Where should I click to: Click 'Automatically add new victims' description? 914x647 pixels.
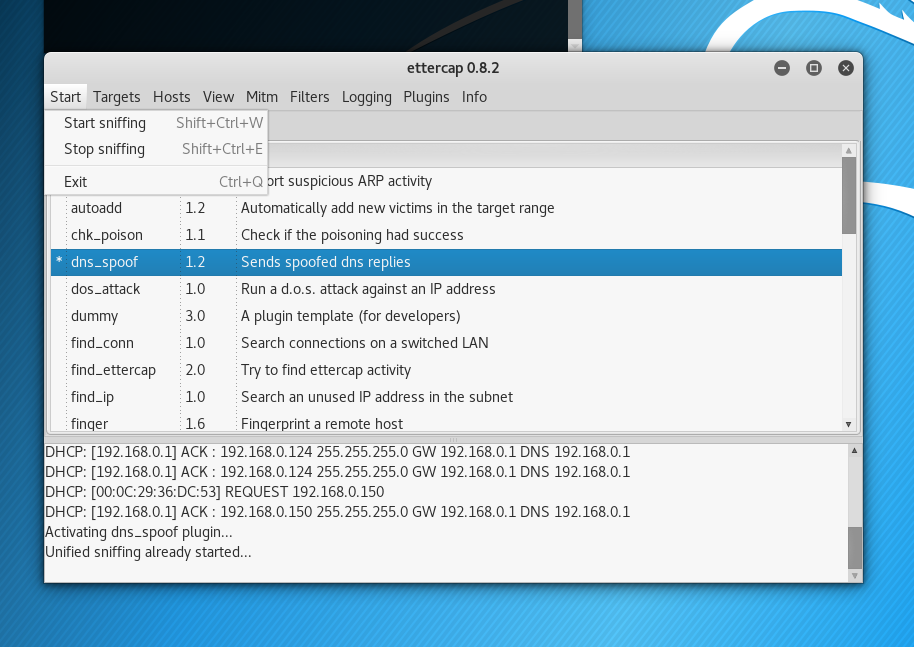coord(398,208)
